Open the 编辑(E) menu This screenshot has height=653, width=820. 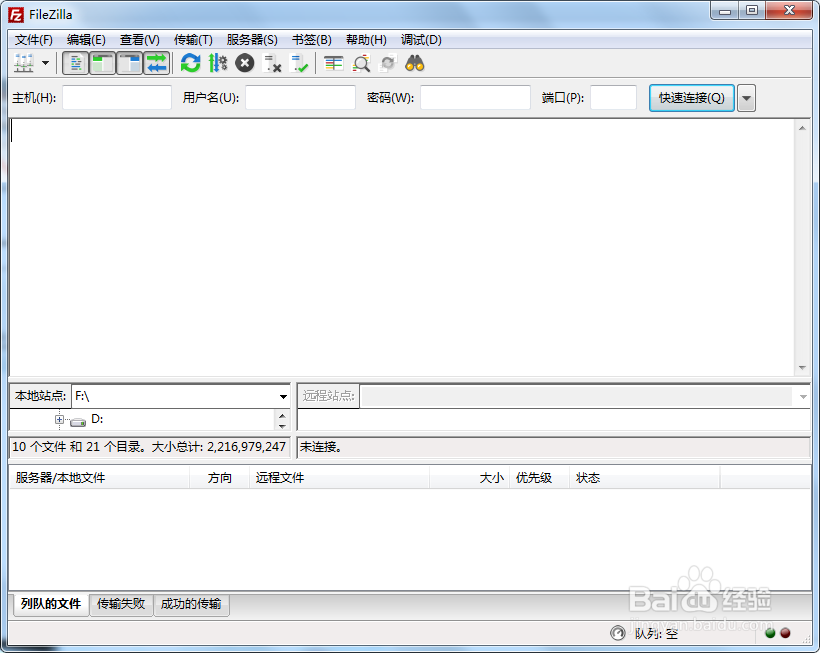[x=86, y=40]
